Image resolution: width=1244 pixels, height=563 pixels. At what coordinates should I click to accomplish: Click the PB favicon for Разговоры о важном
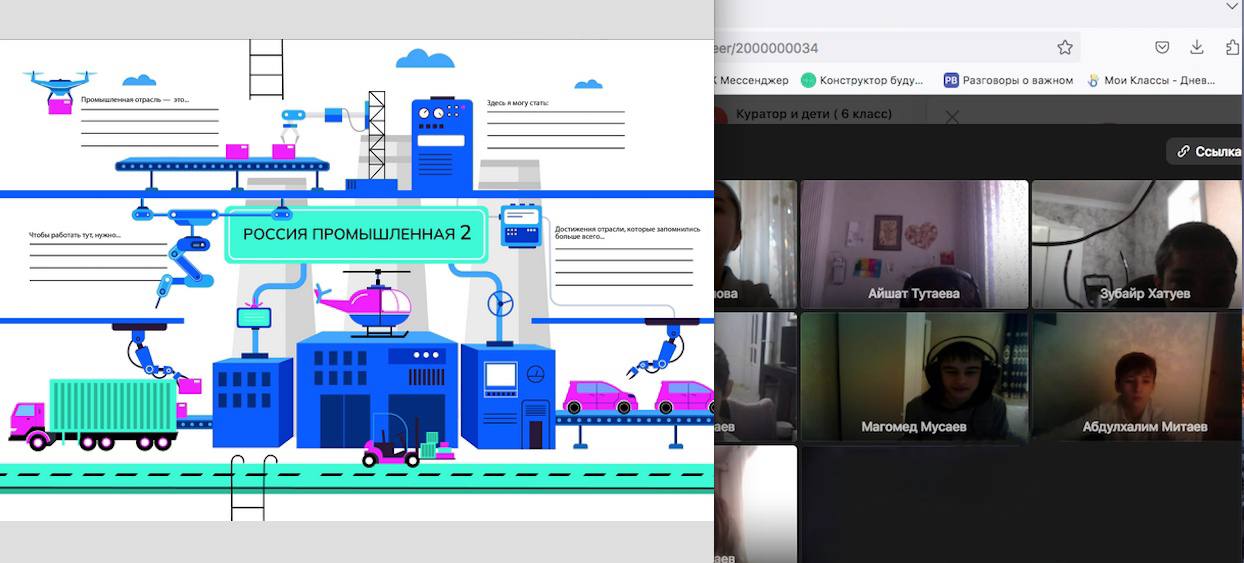951,80
